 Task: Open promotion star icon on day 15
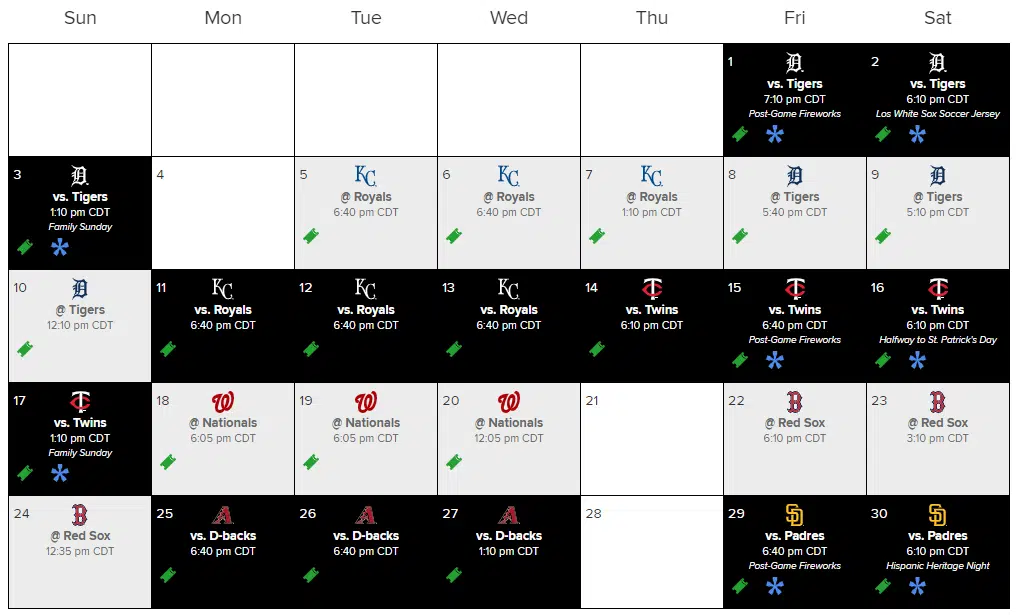coord(774,360)
